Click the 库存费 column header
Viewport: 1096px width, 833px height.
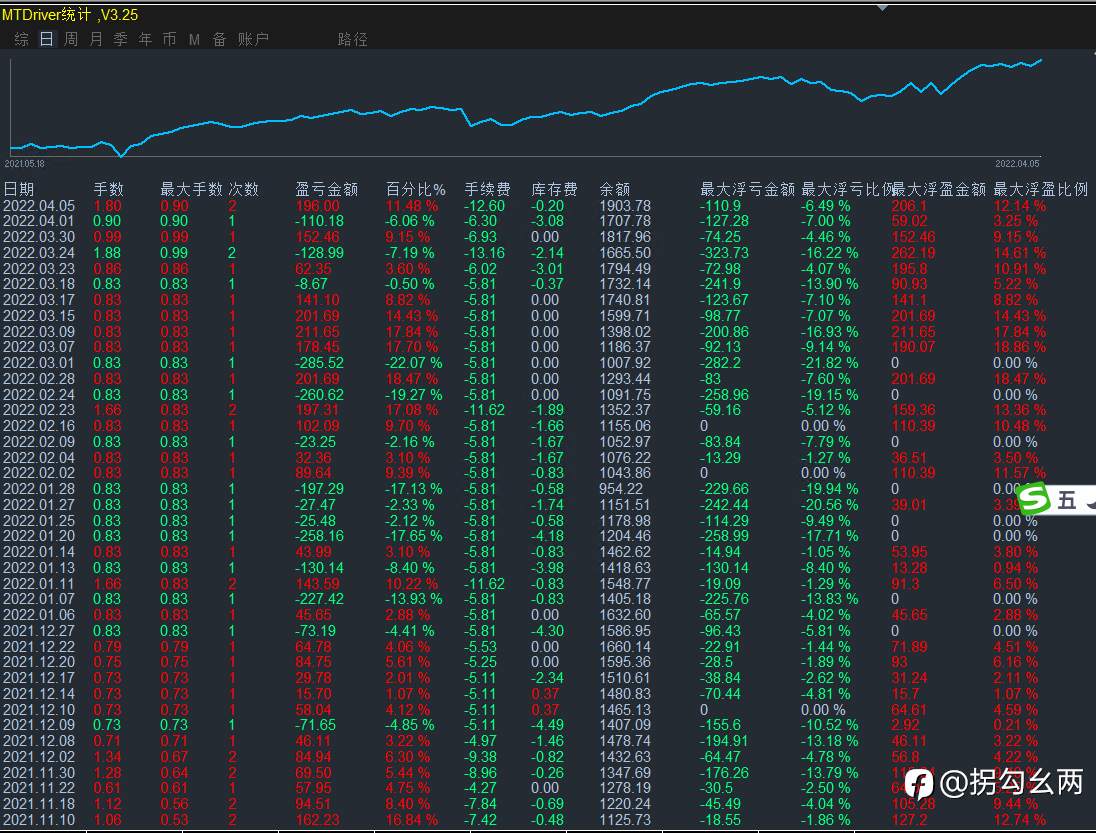pos(554,189)
